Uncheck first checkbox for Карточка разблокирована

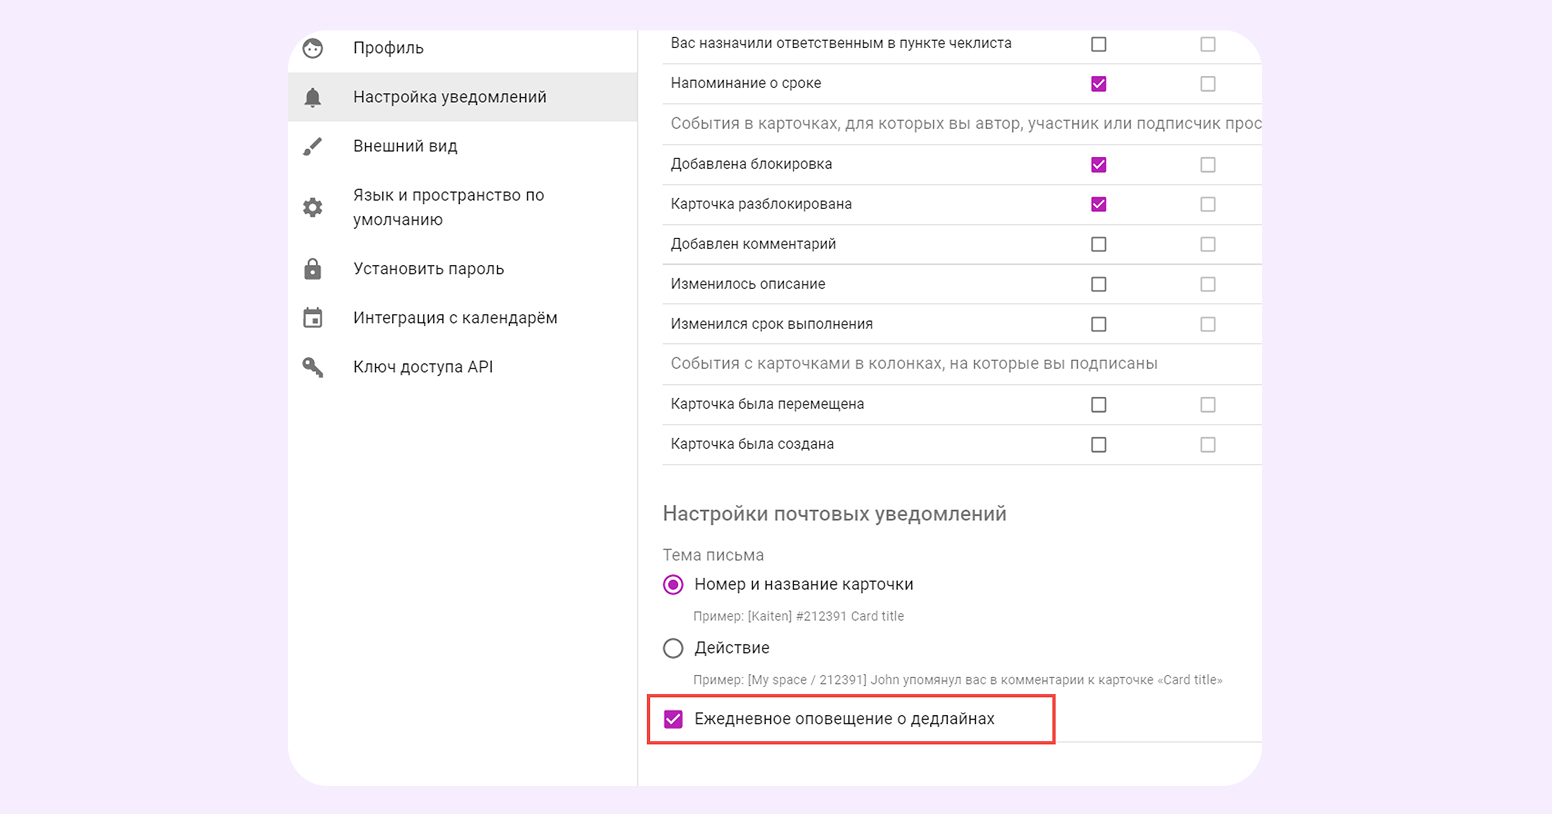1099,204
